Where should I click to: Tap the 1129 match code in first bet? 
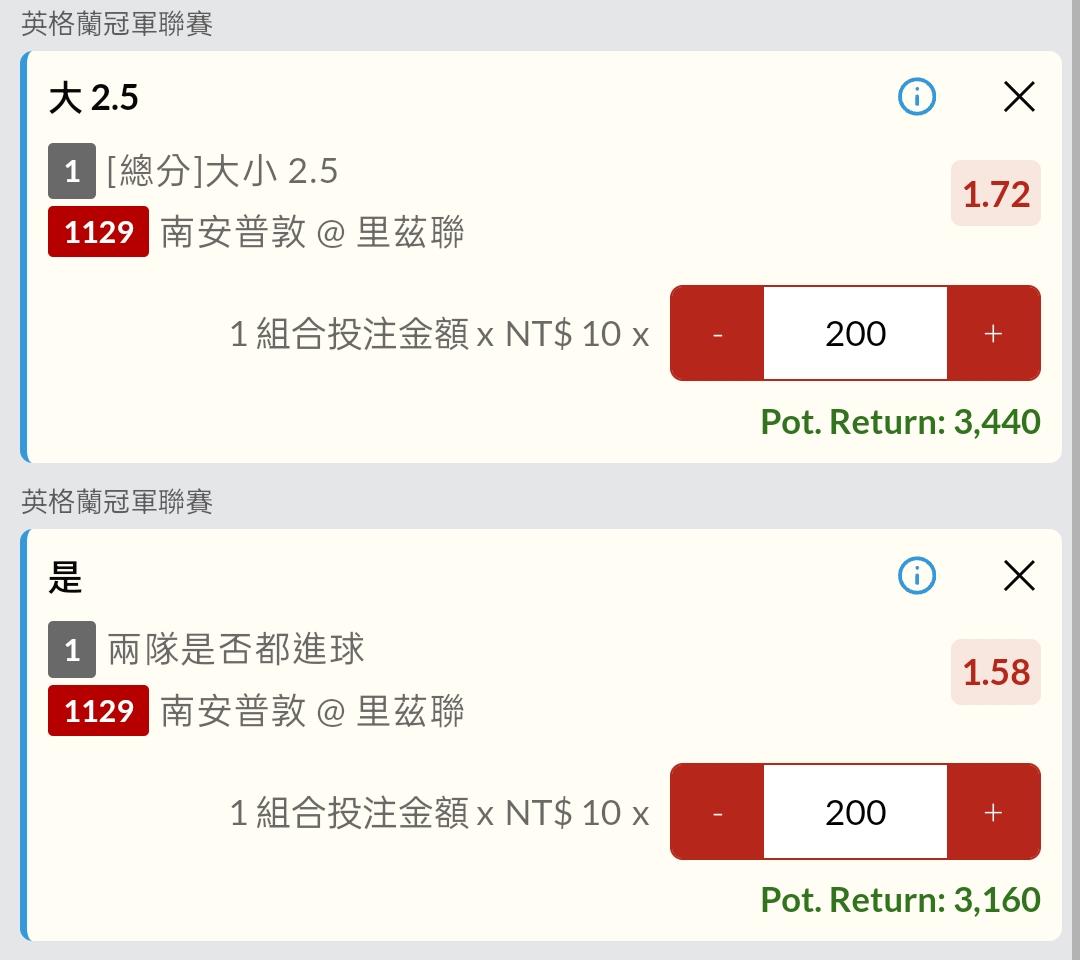click(x=98, y=231)
